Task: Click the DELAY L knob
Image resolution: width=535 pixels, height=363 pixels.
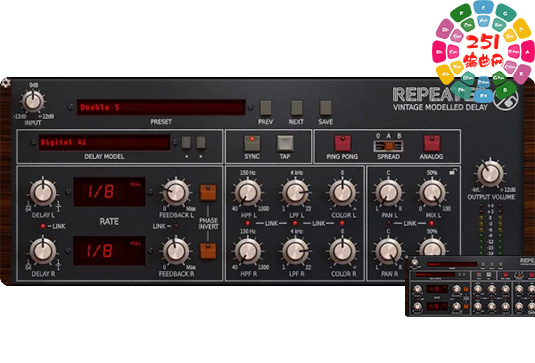Action: (x=43, y=192)
